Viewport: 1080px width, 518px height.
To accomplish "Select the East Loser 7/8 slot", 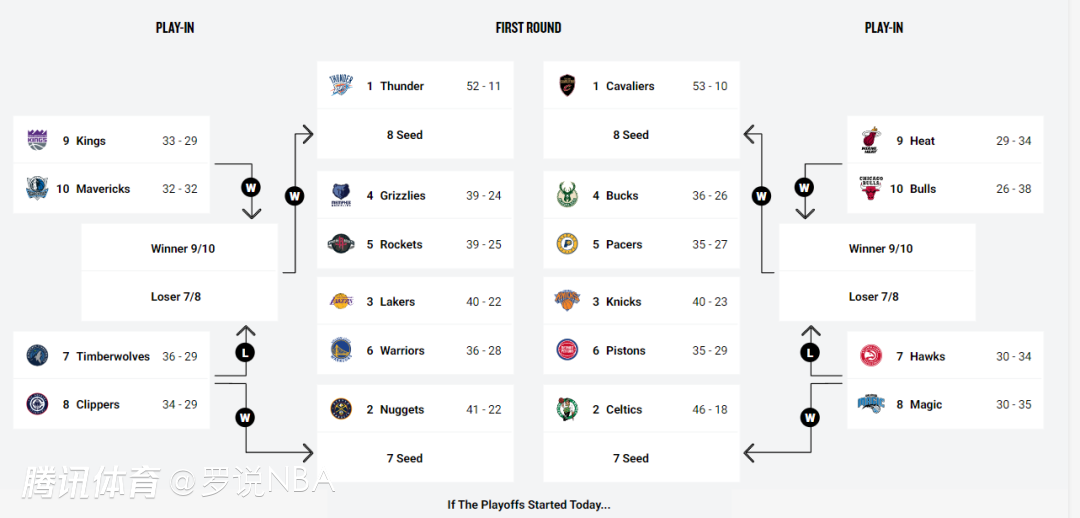I will coord(873,297).
